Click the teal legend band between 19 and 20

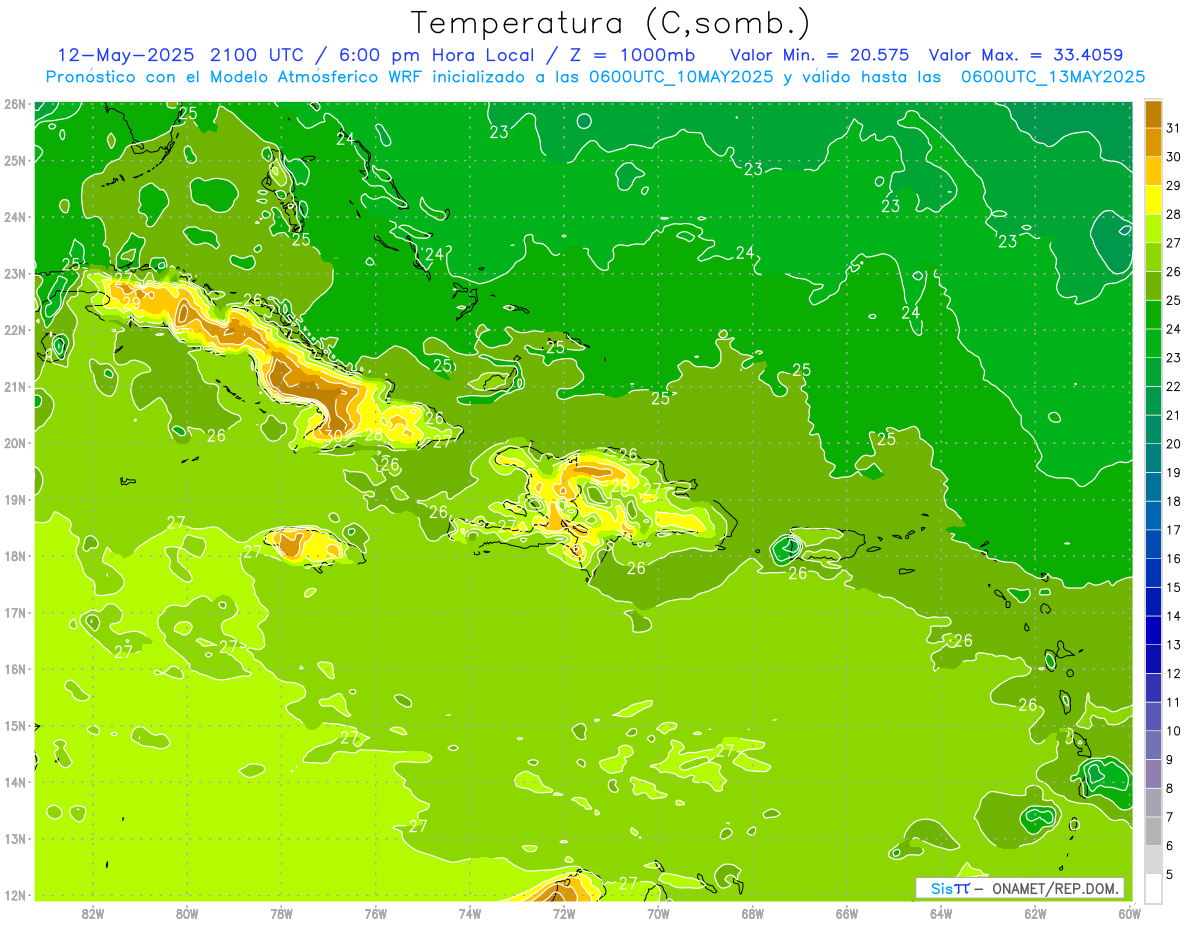pyautogui.click(x=1153, y=458)
